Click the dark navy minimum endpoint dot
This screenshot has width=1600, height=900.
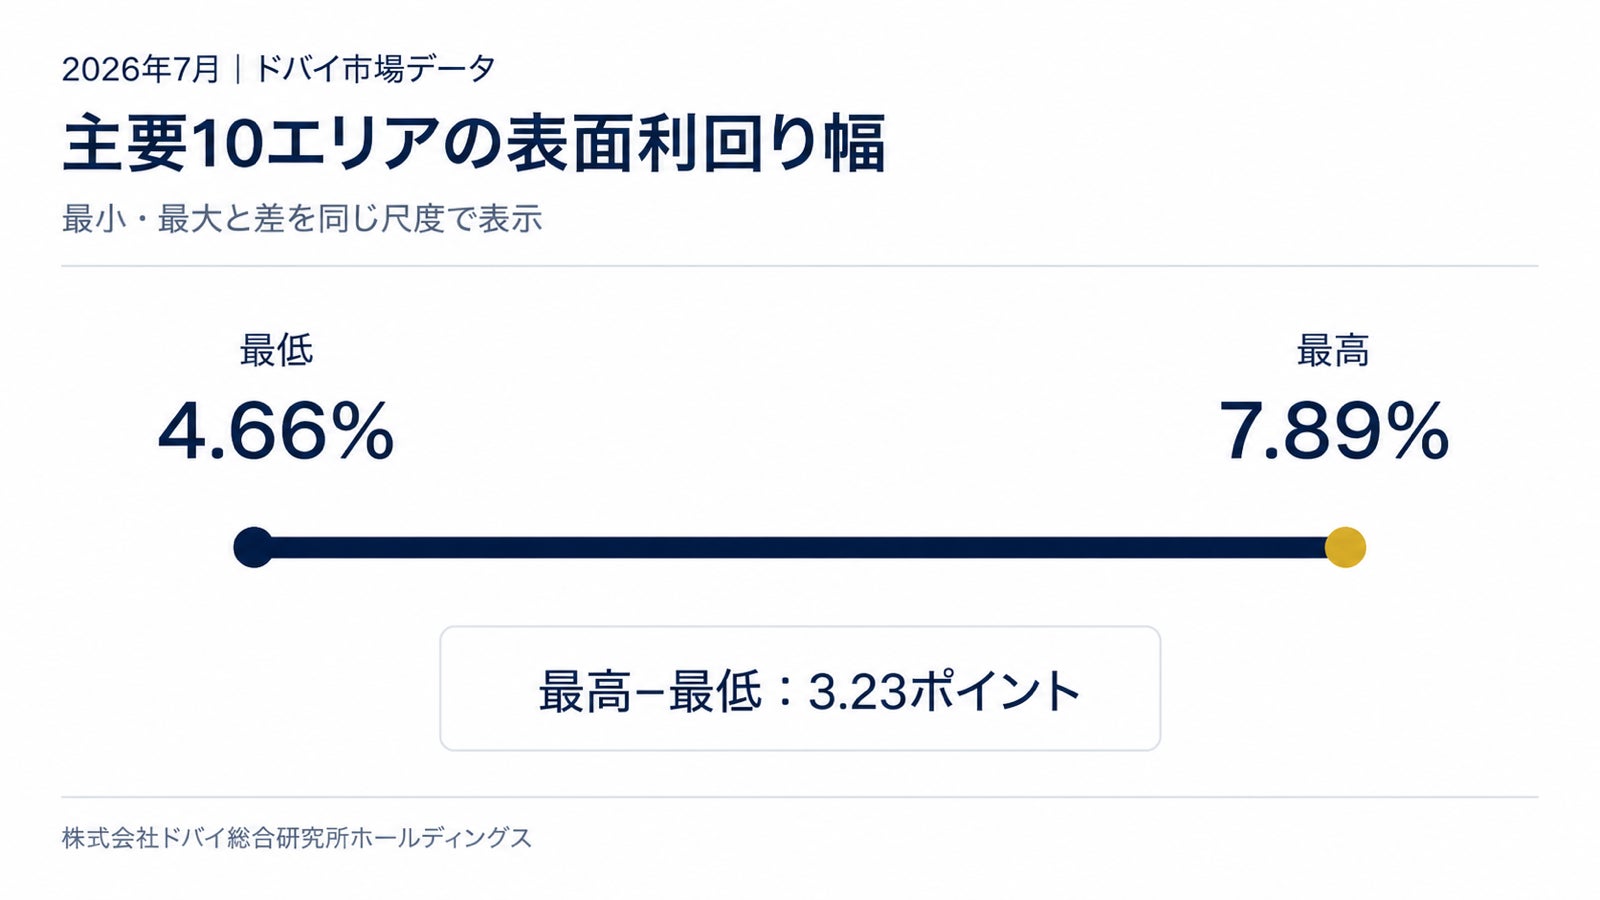point(253,547)
